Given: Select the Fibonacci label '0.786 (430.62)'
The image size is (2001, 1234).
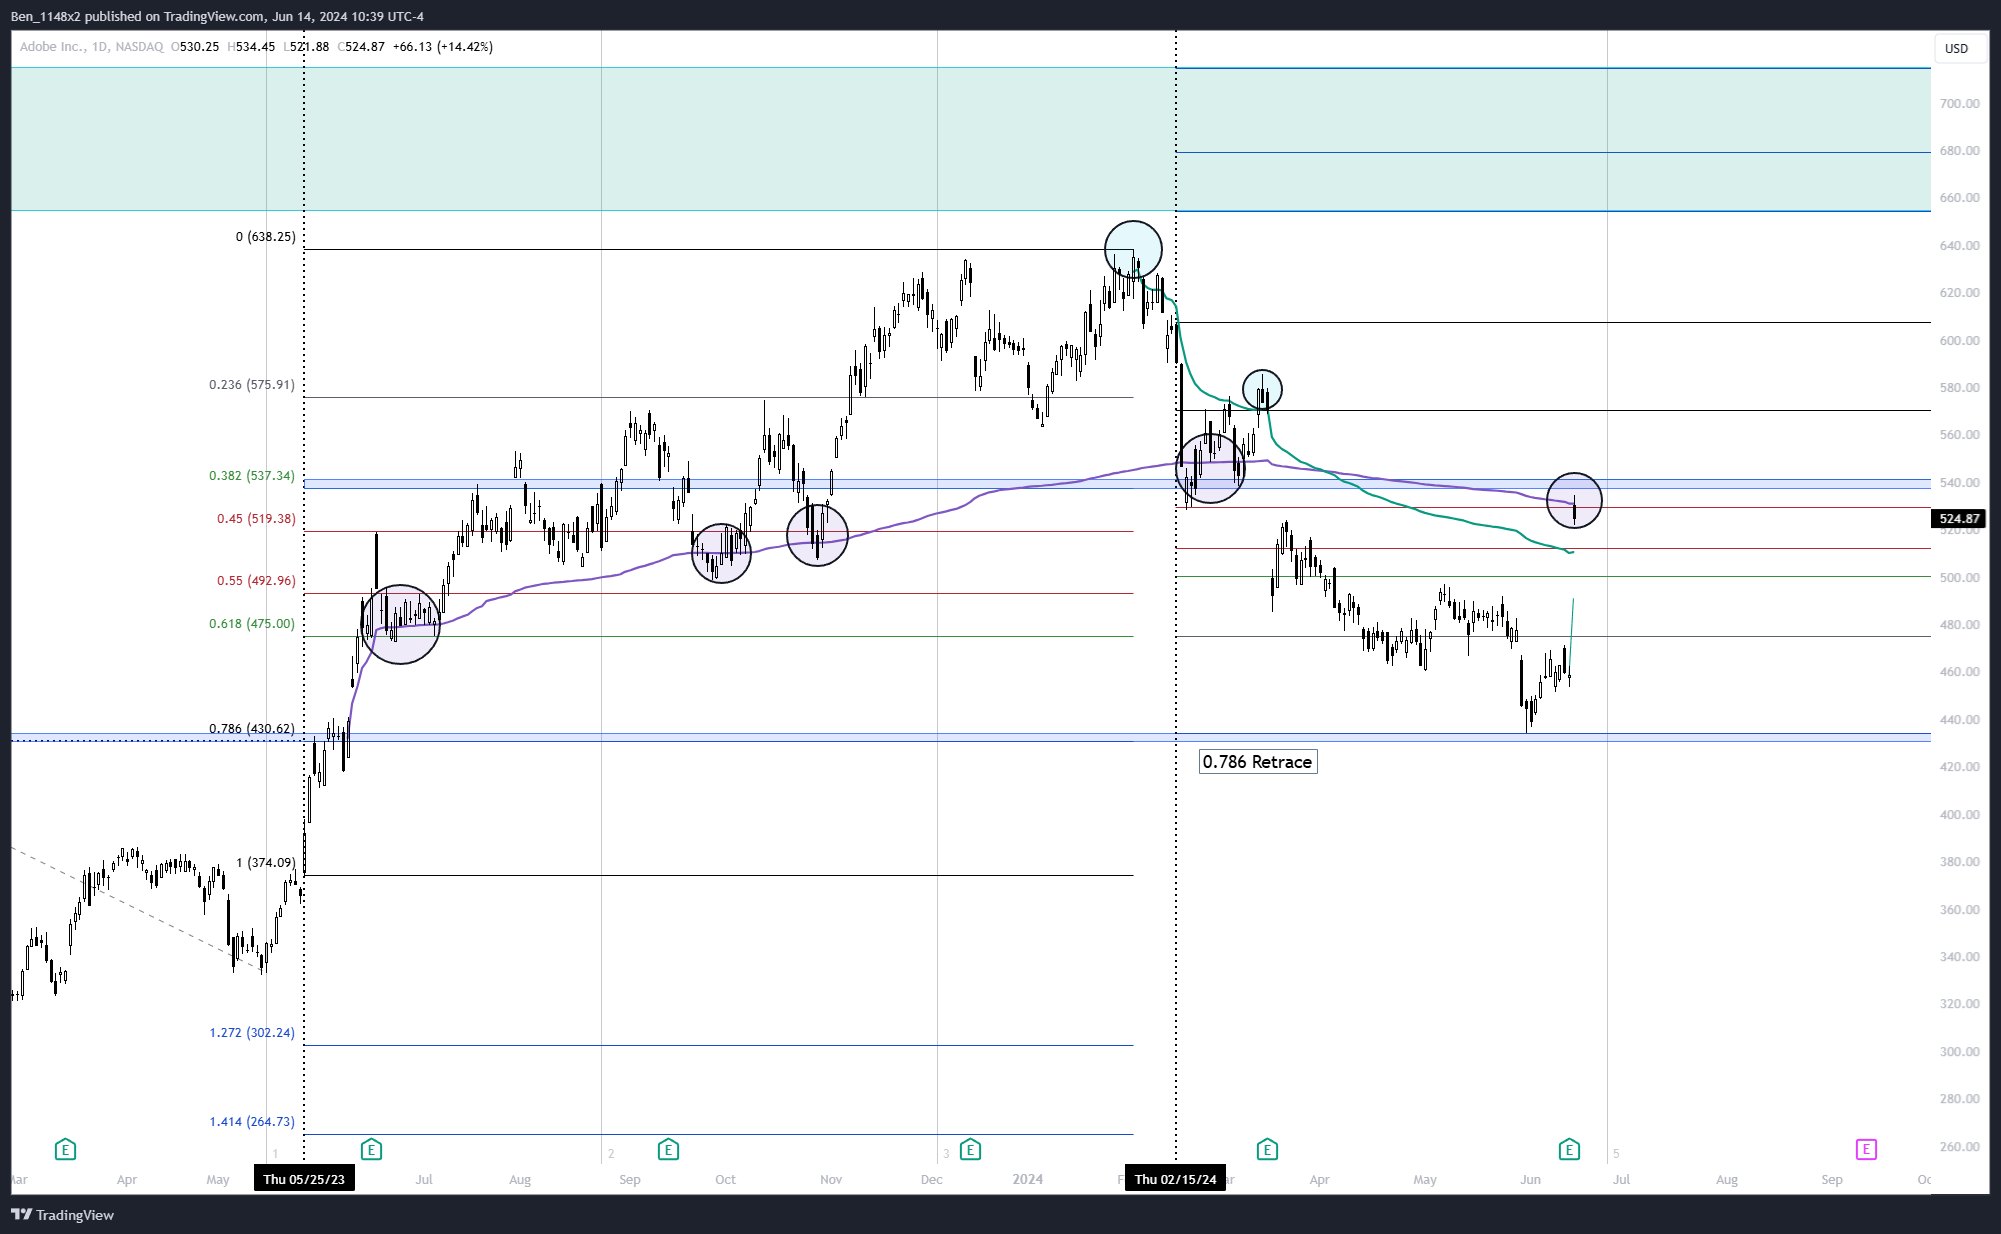Looking at the screenshot, I should [252, 729].
